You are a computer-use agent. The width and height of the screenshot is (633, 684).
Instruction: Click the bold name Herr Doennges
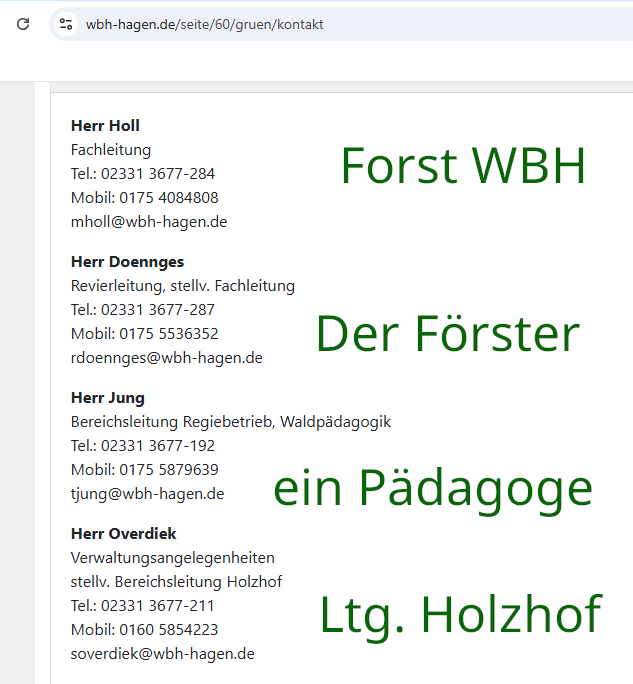coord(127,262)
